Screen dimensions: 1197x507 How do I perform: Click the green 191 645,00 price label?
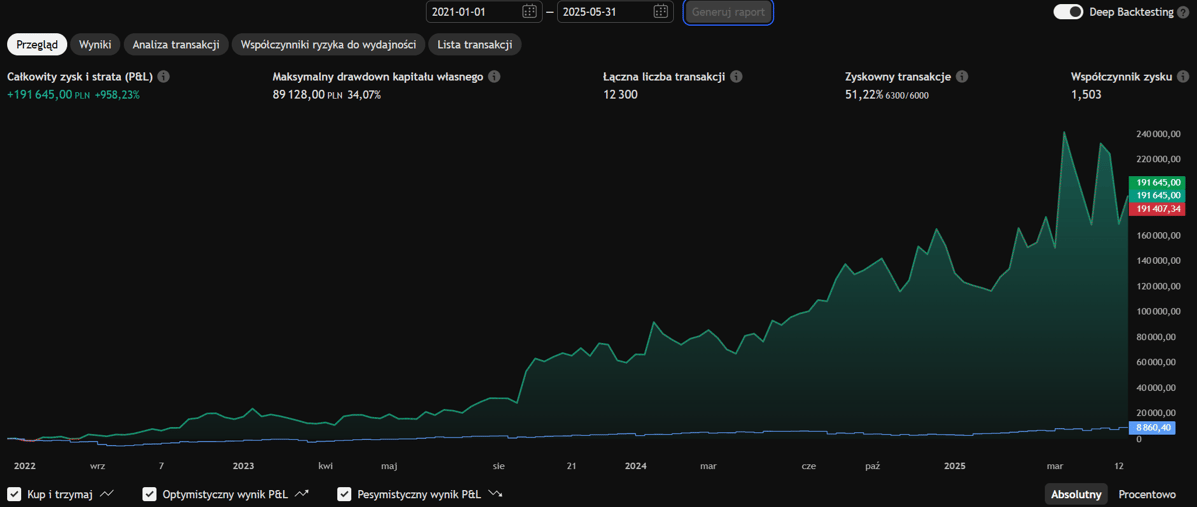click(1157, 182)
